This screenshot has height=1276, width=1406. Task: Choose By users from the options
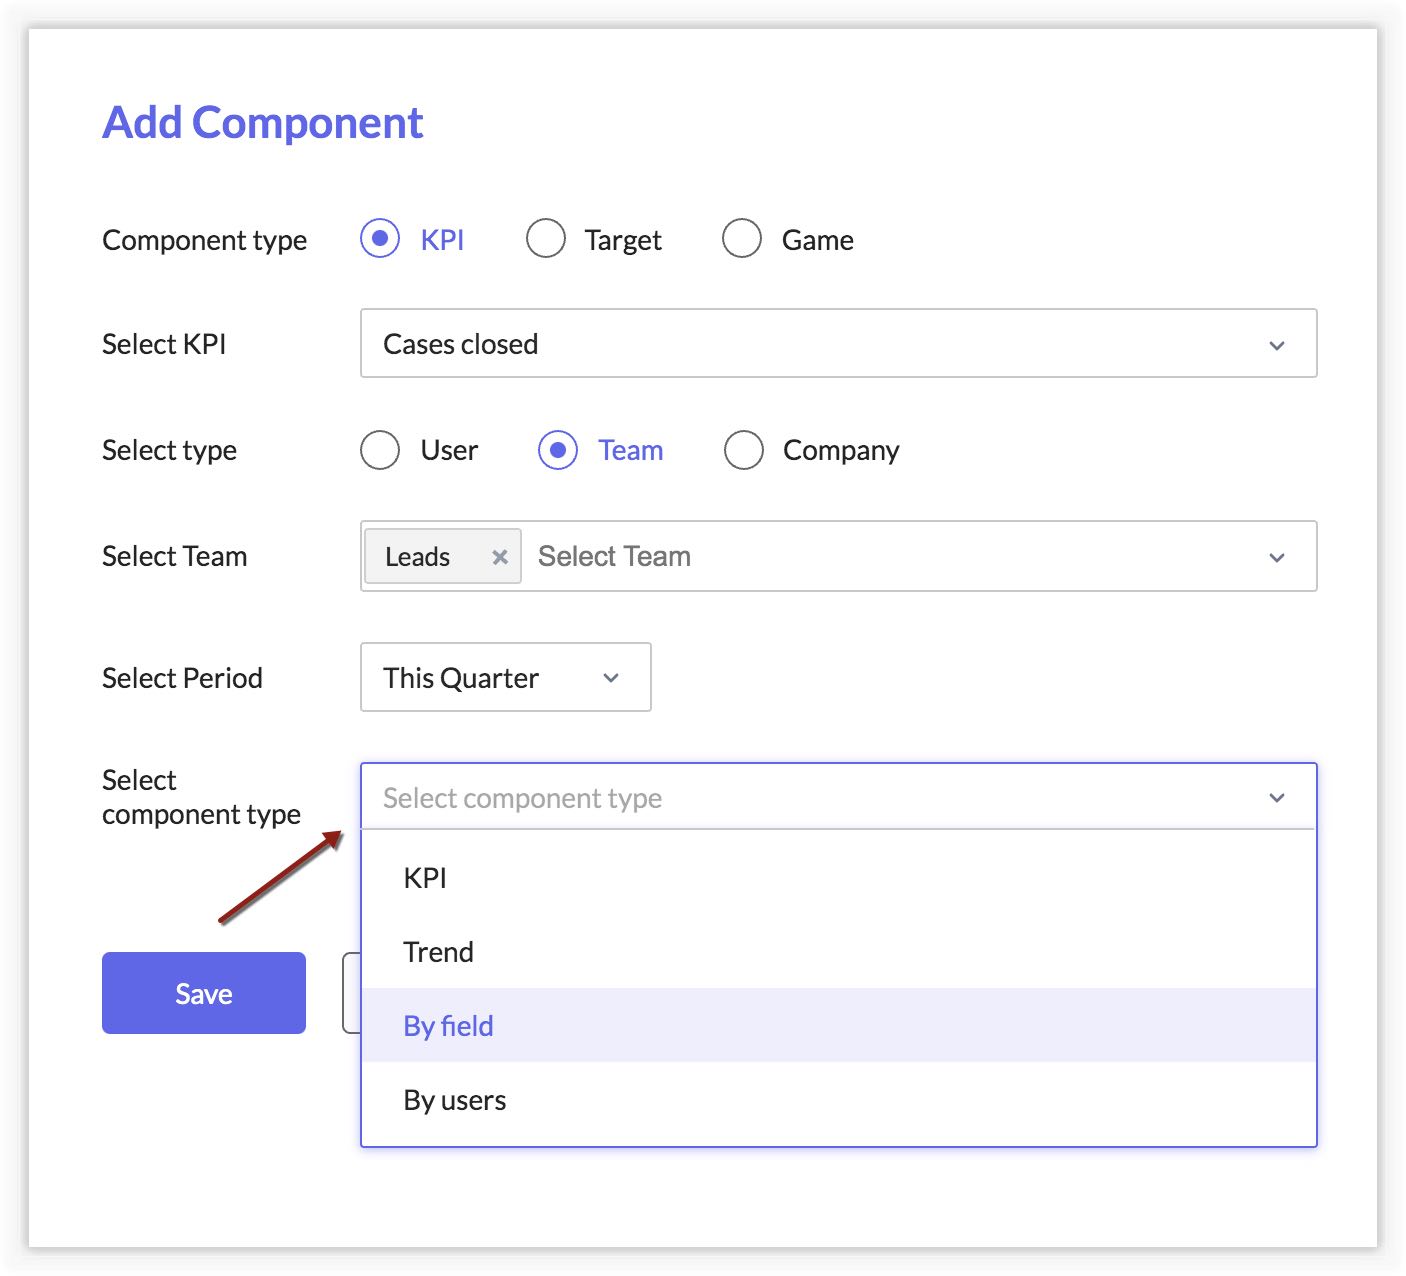pos(455,1100)
